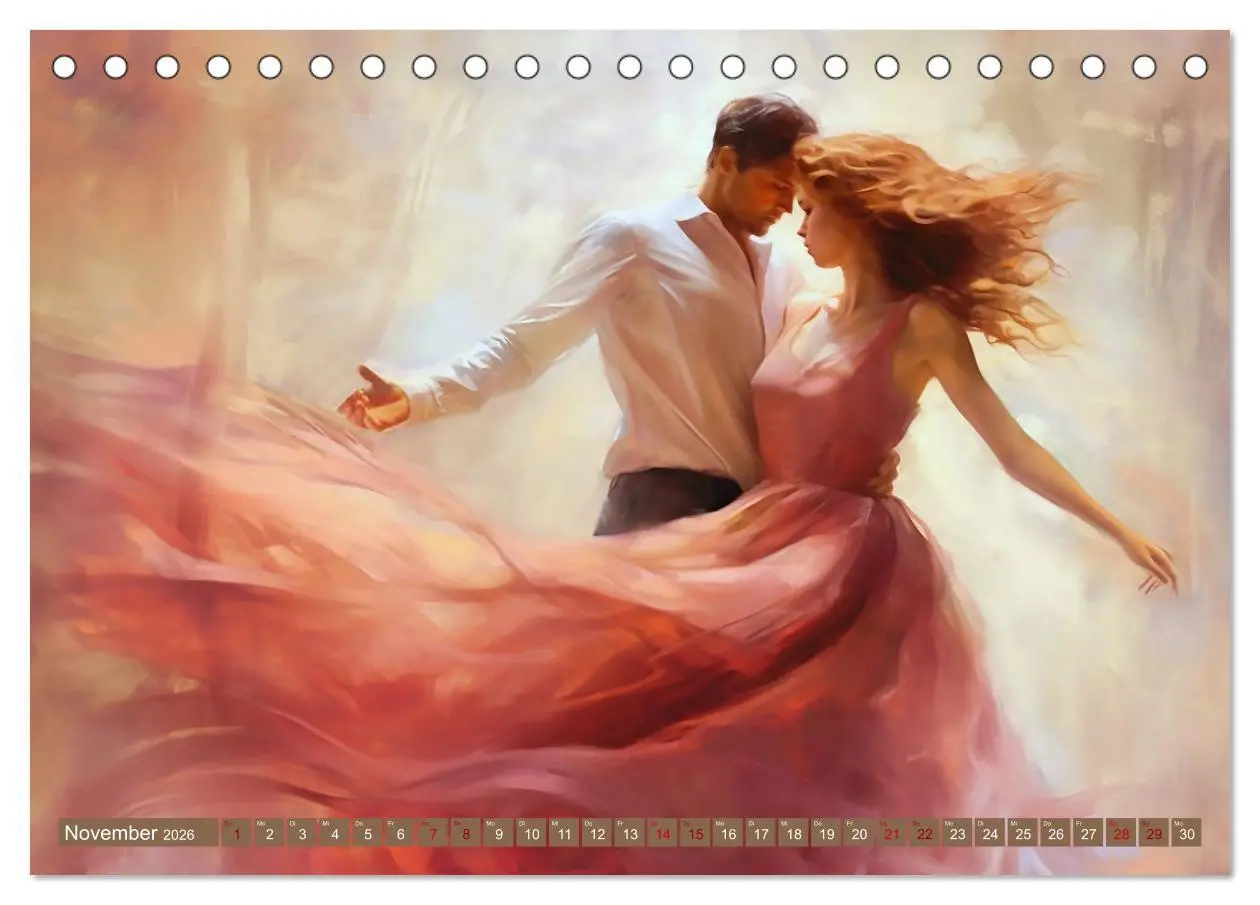
Task: Click the last binding hole on the right
Action: (1195, 67)
